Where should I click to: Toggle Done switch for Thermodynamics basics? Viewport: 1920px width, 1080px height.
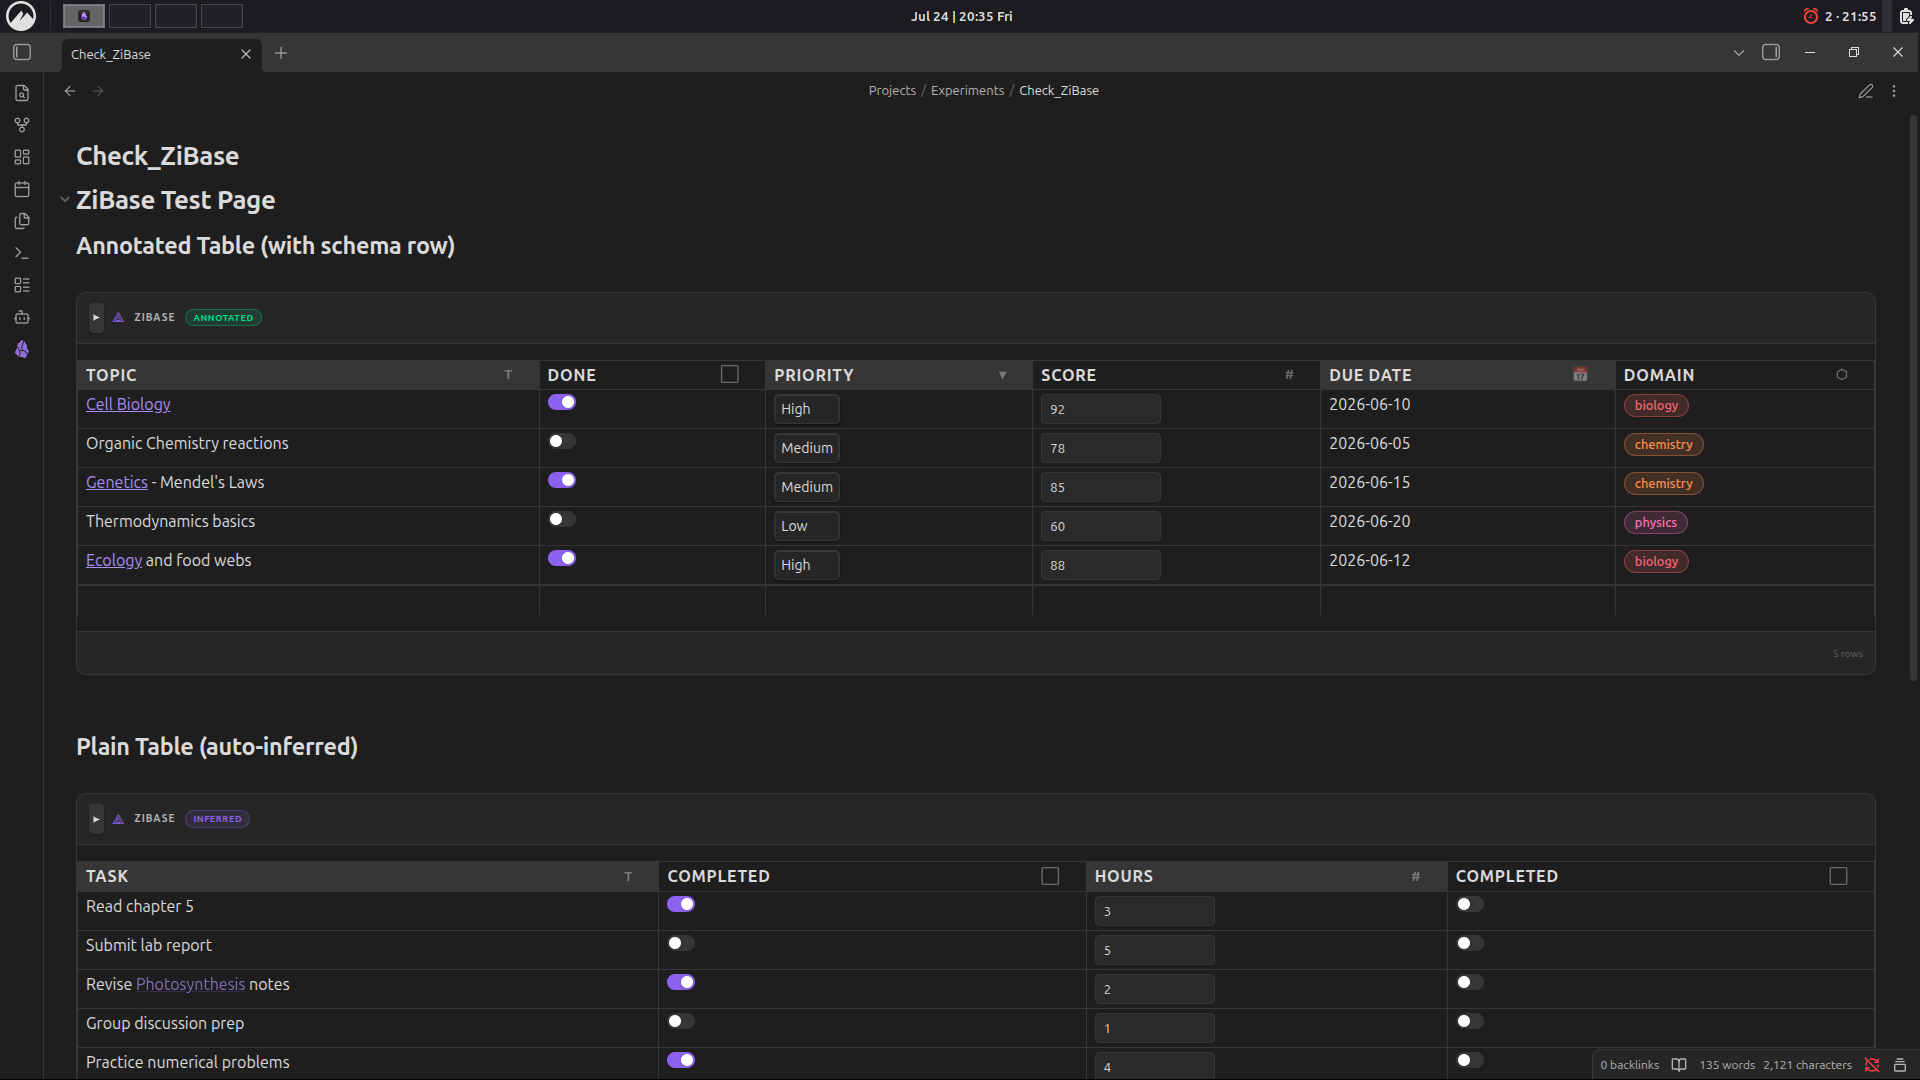tap(562, 519)
